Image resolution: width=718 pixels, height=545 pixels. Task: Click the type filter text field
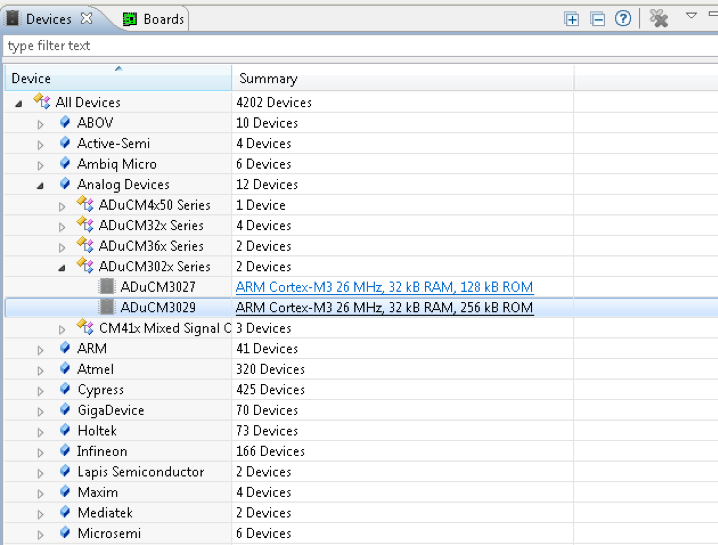click(360, 46)
